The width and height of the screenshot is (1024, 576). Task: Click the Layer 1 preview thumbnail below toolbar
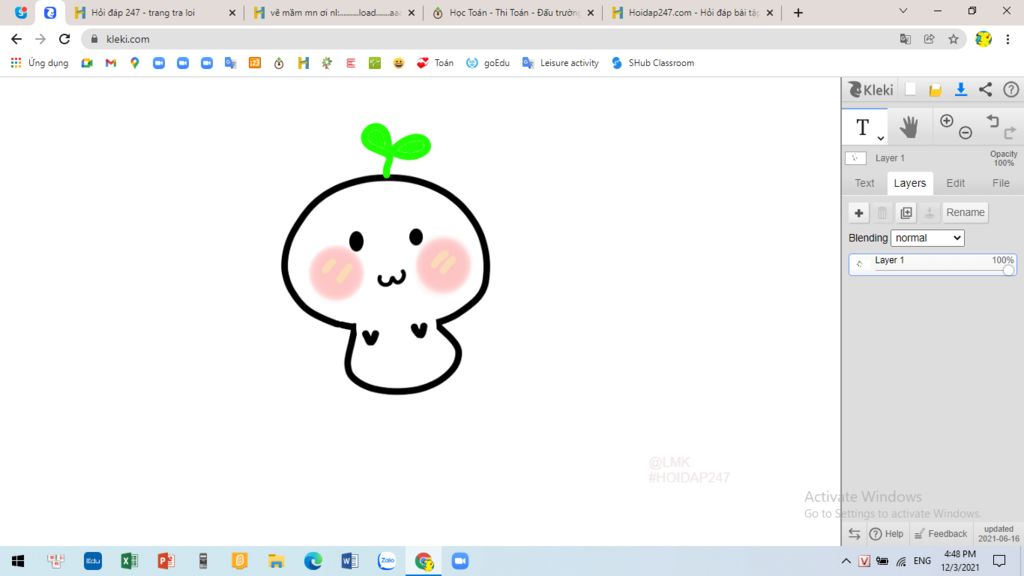point(855,158)
